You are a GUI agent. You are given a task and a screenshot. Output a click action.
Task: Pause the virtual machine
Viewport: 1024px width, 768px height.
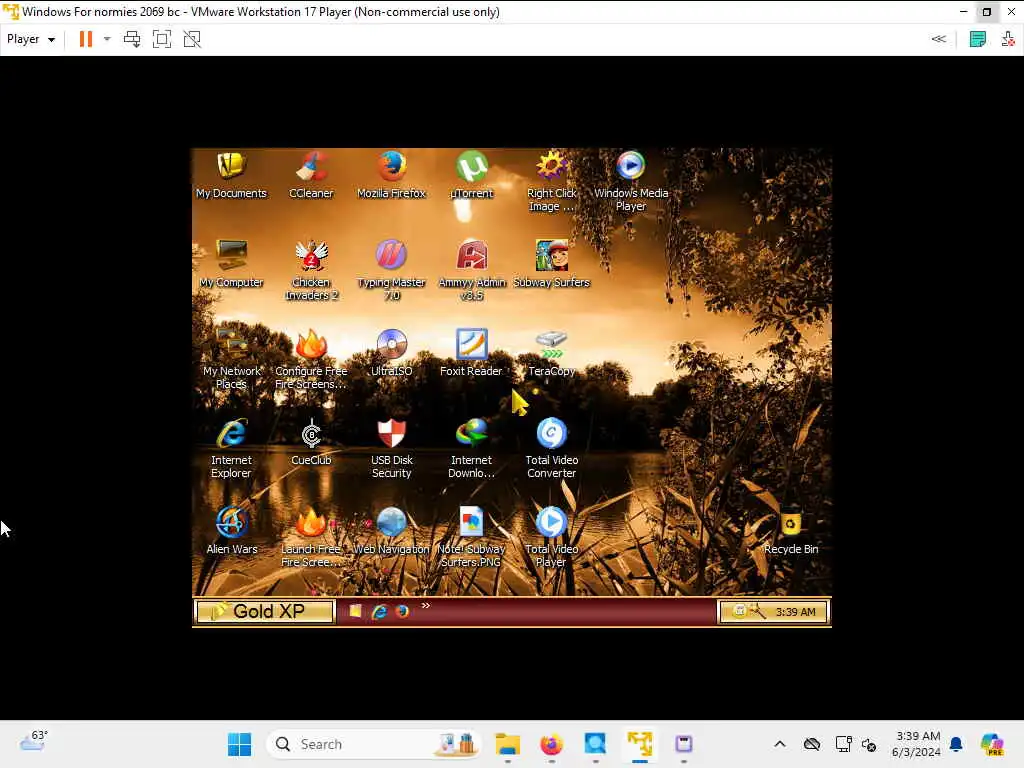pyautogui.click(x=86, y=39)
